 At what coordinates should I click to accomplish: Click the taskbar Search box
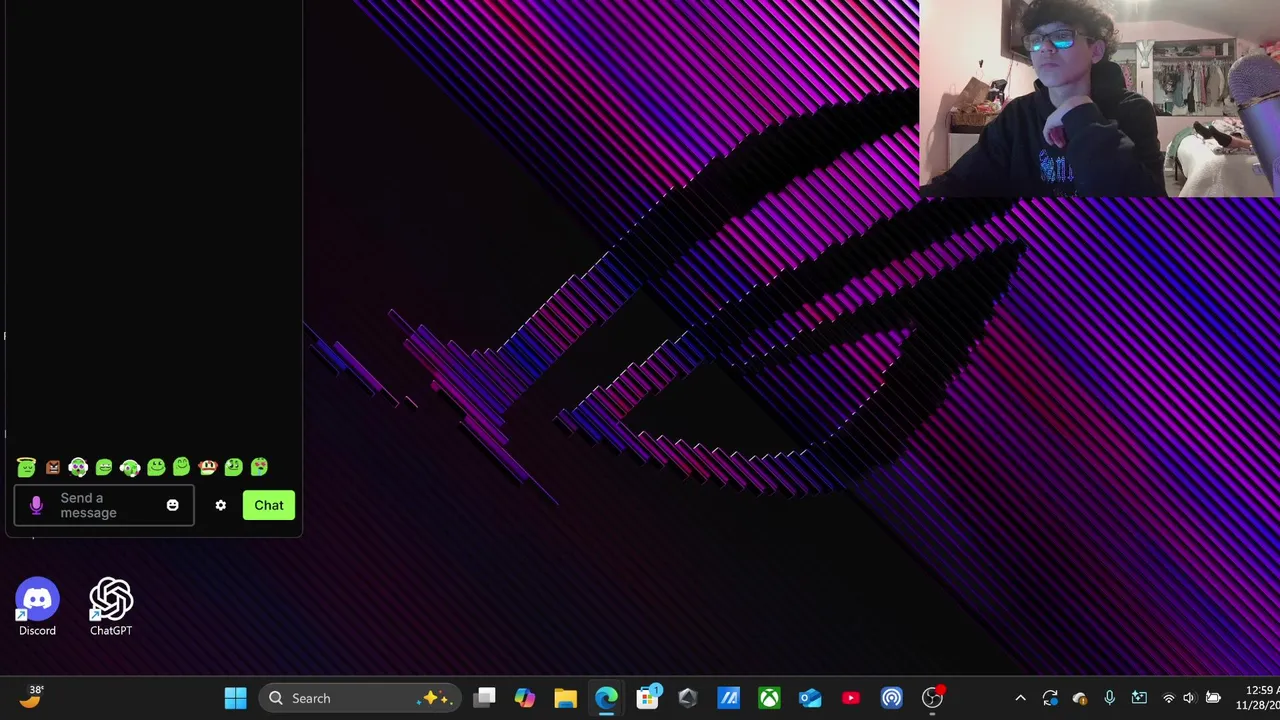pyautogui.click(x=360, y=698)
